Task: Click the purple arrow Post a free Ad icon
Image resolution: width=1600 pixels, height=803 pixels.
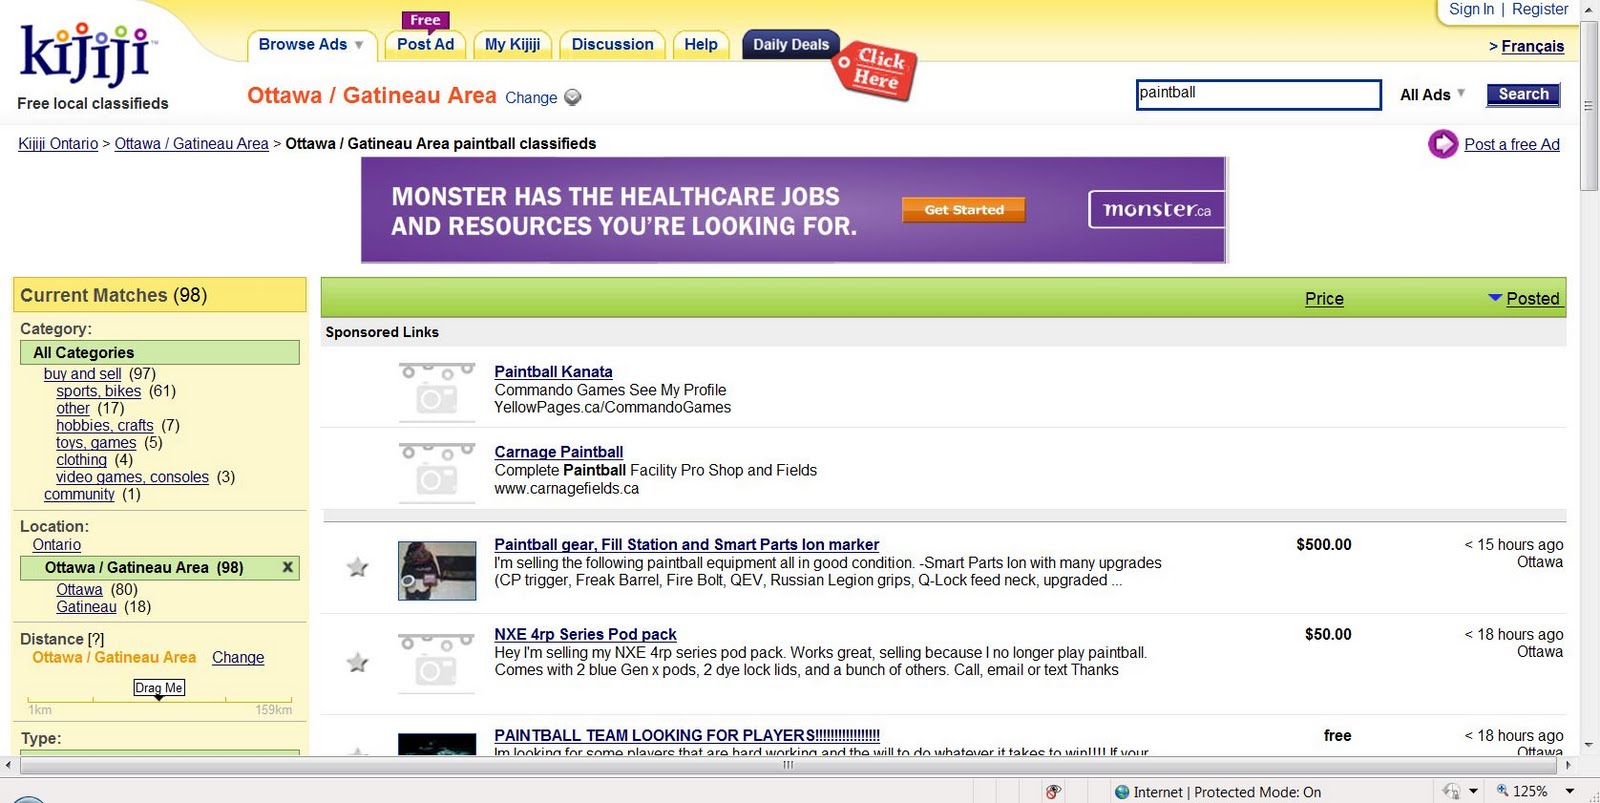Action: tap(1443, 144)
